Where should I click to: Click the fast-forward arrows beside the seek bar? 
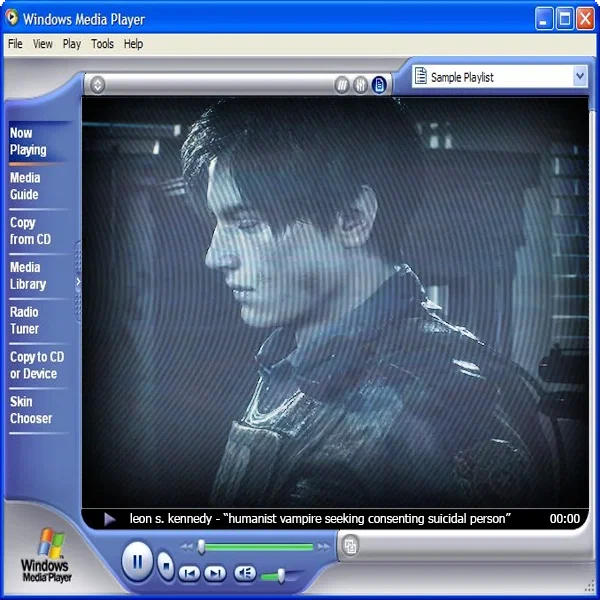[x=324, y=547]
